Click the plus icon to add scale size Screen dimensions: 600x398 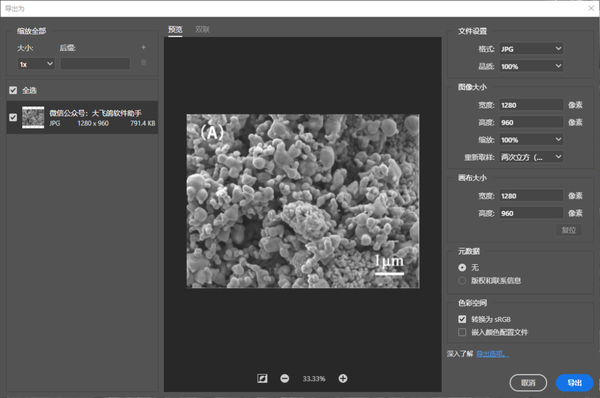[143, 47]
